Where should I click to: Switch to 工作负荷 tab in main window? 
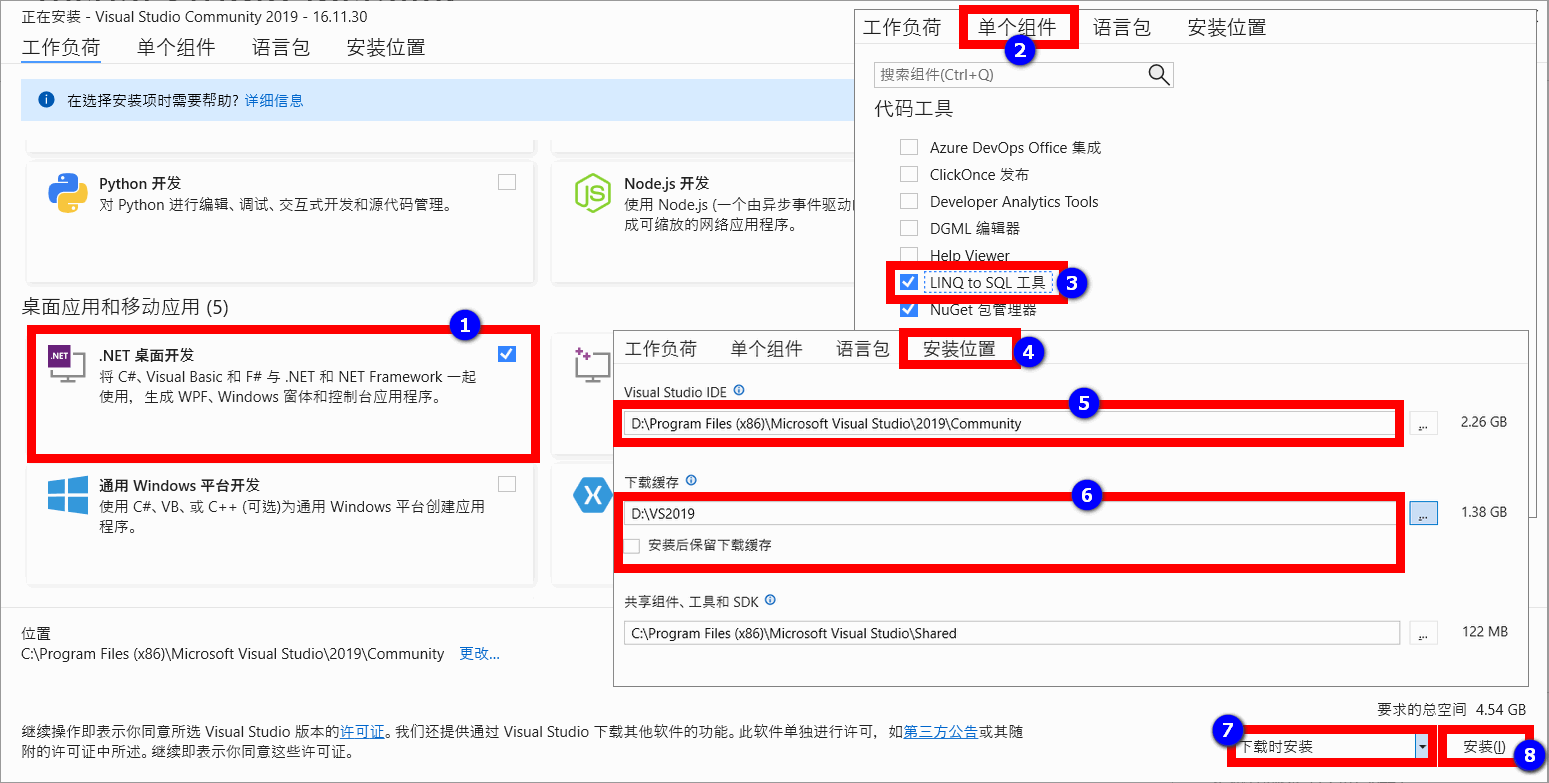pos(61,47)
